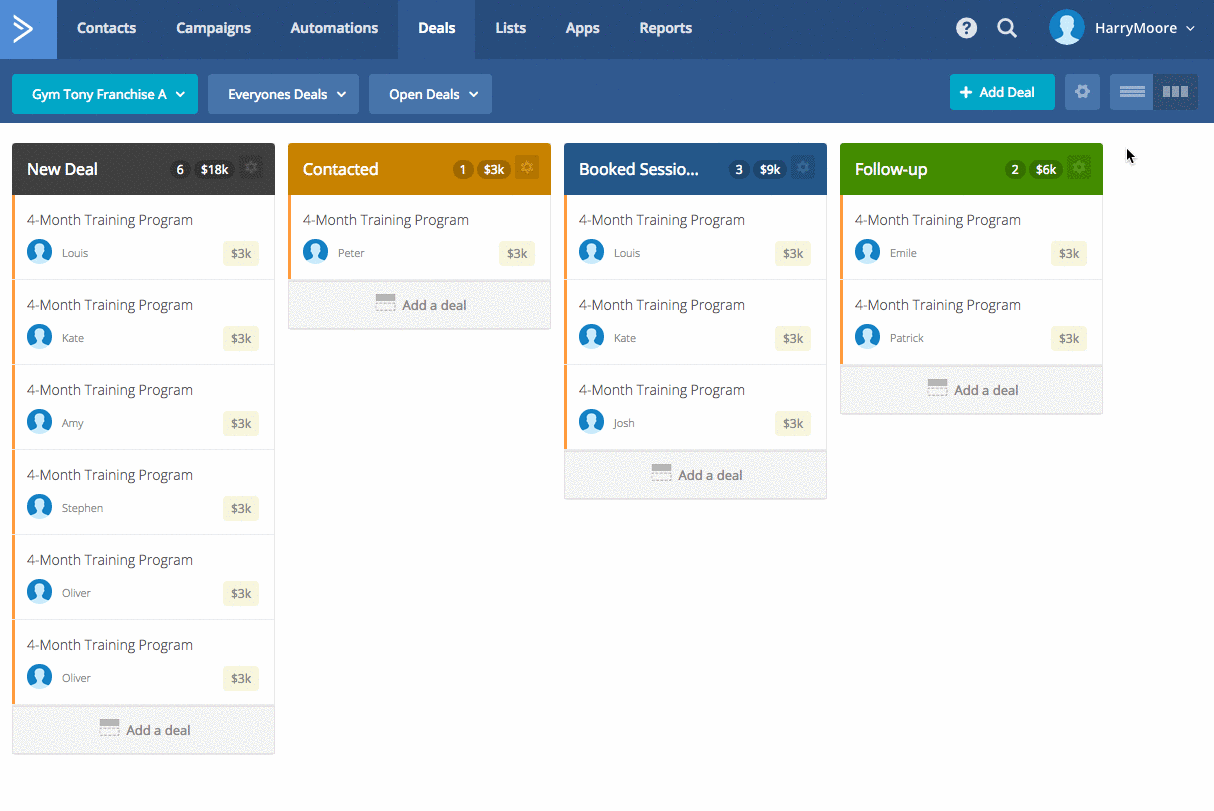Open Amy's 4-Month Training Program deal
The height and width of the screenshot is (811, 1214).
(143, 407)
